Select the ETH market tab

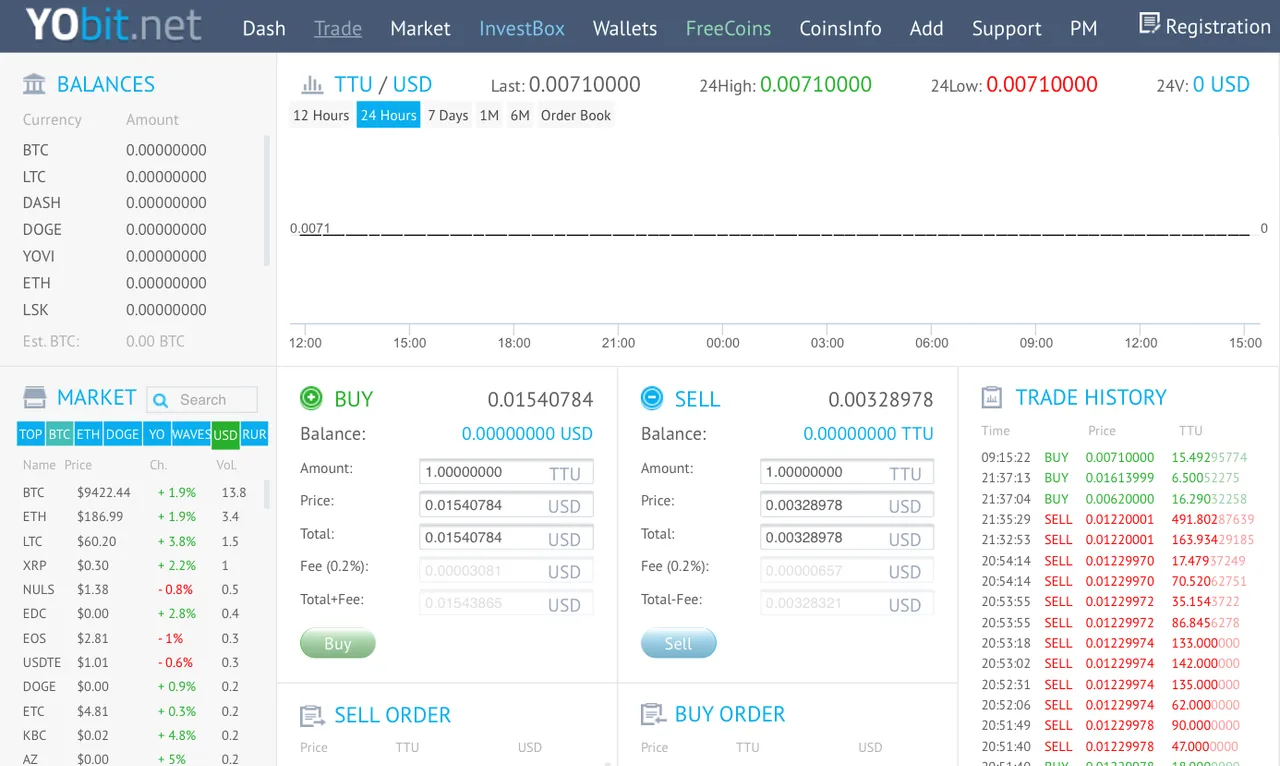[88, 434]
